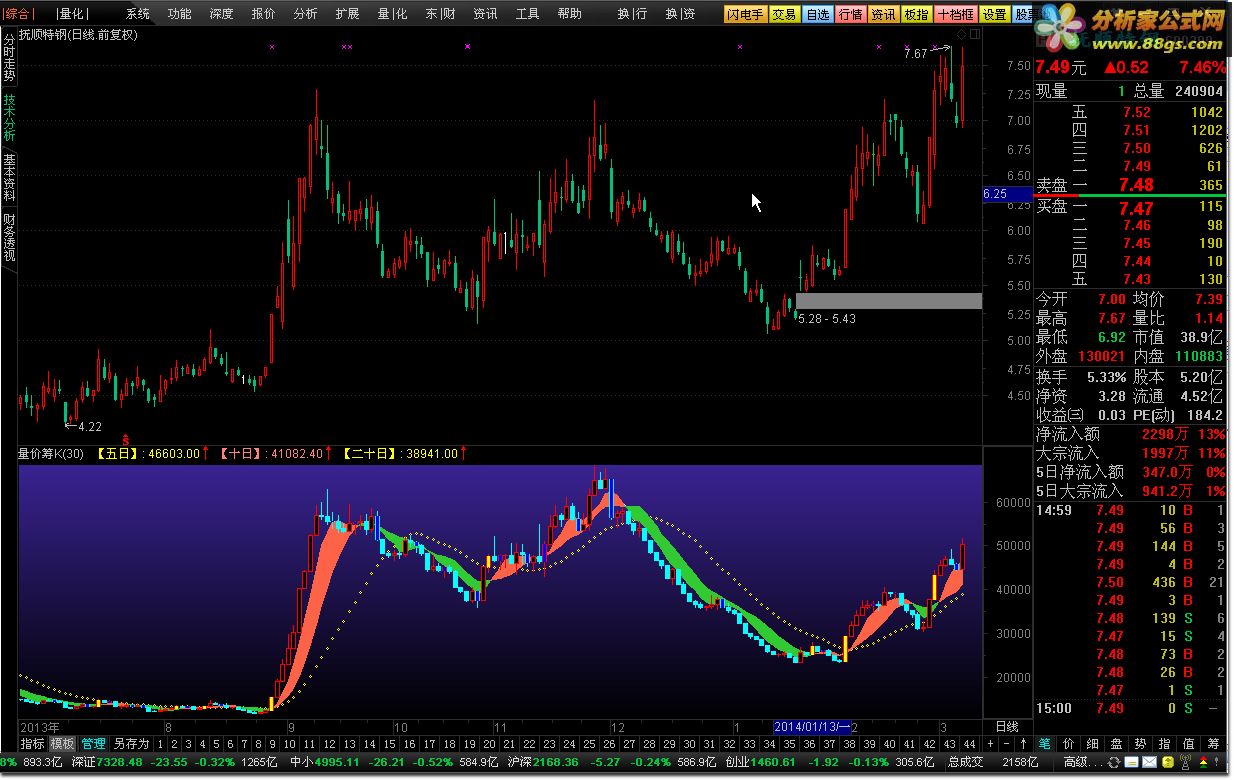
Task: Select the 值 tab in bottom right
Action: pos(1189,744)
